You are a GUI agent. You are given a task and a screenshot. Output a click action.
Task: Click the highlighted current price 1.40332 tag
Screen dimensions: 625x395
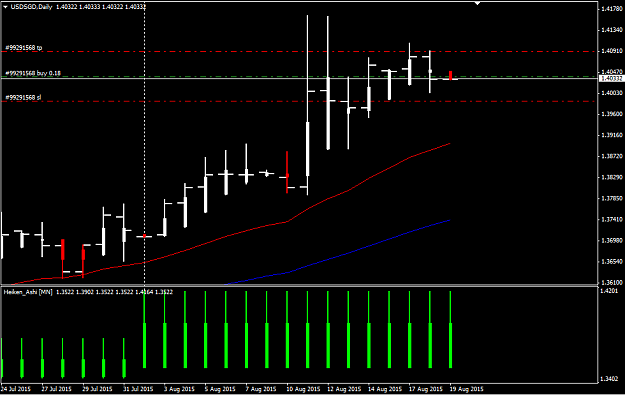coord(611,79)
